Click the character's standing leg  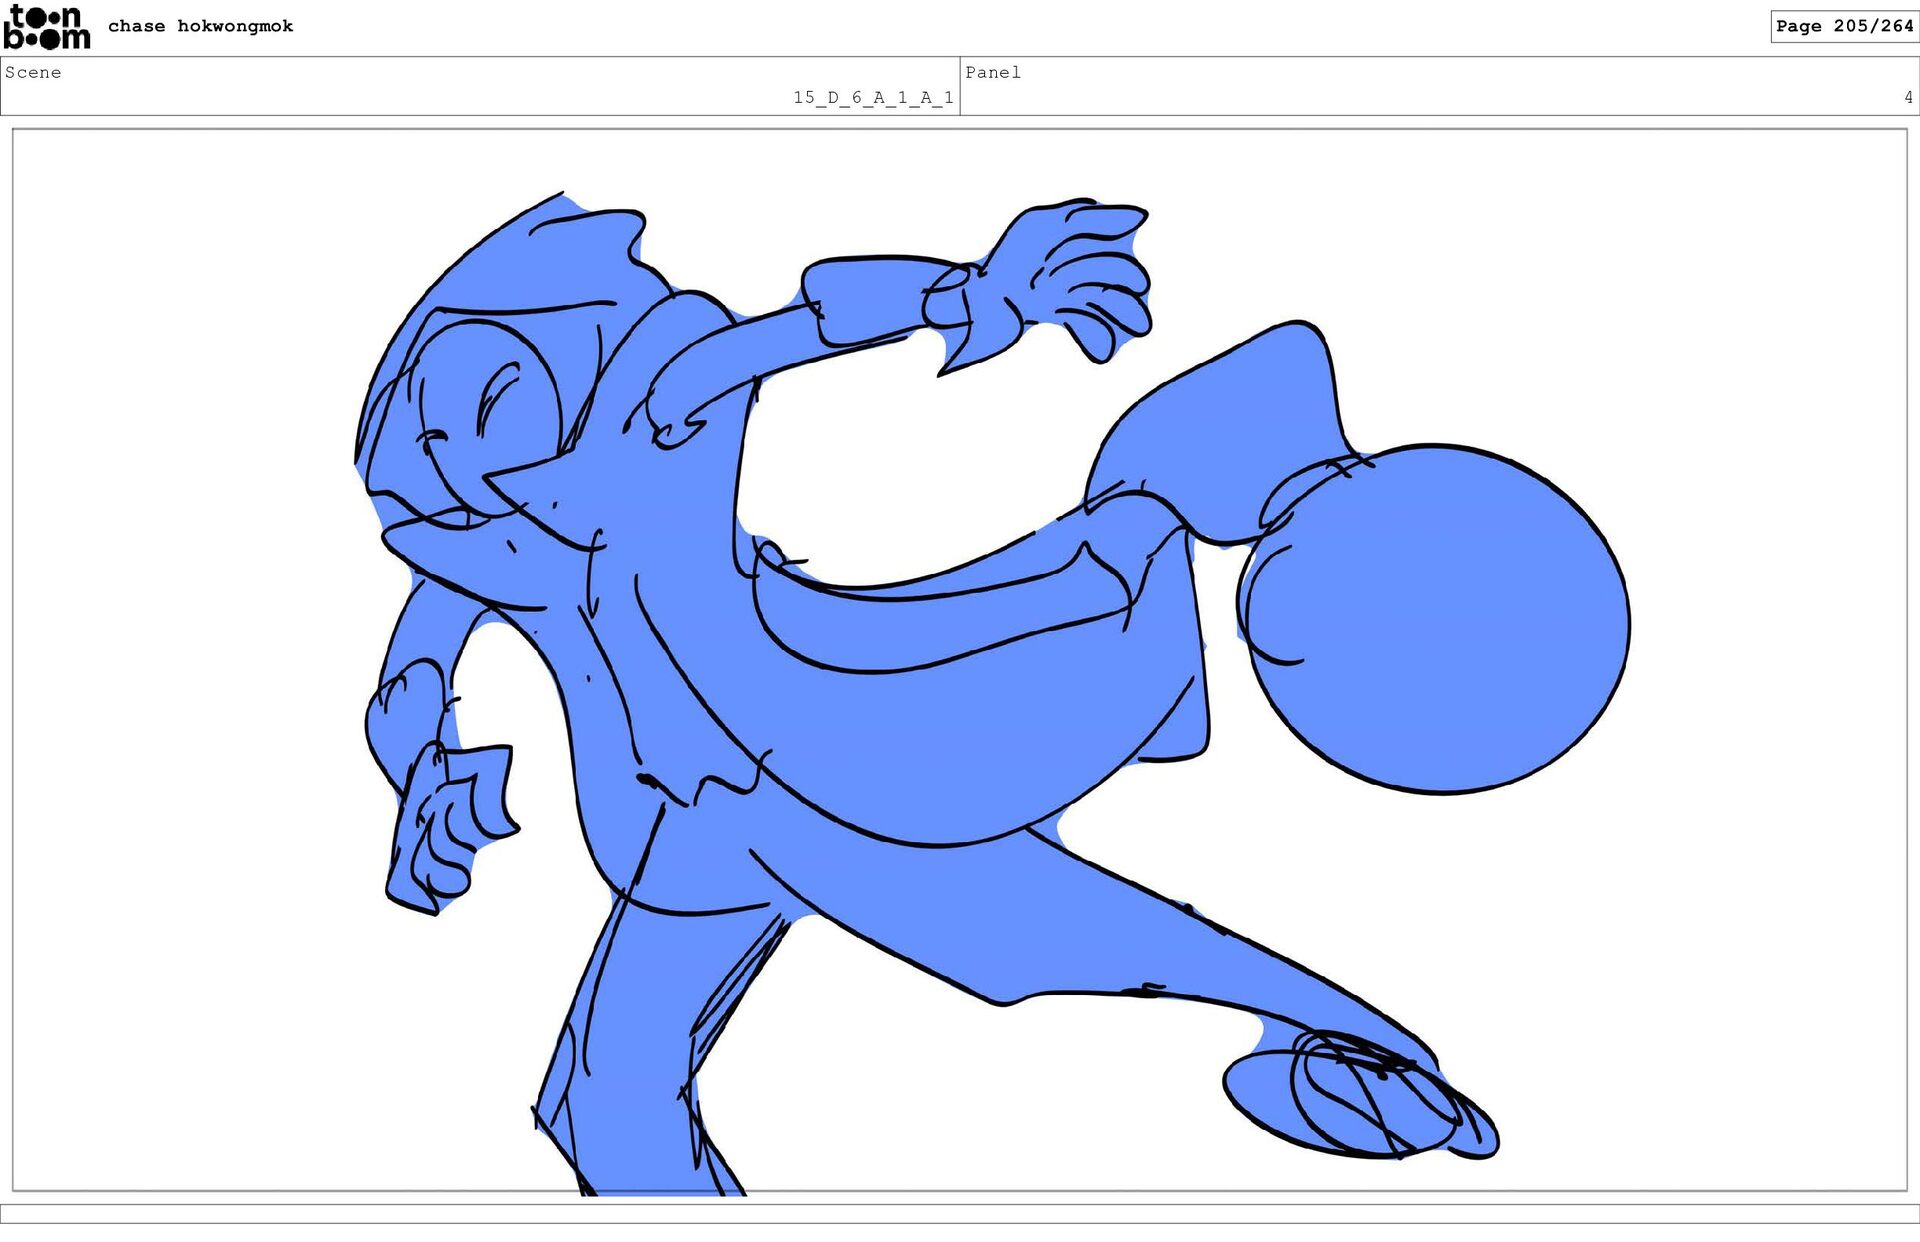pyautogui.click(x=640, y=1050)
